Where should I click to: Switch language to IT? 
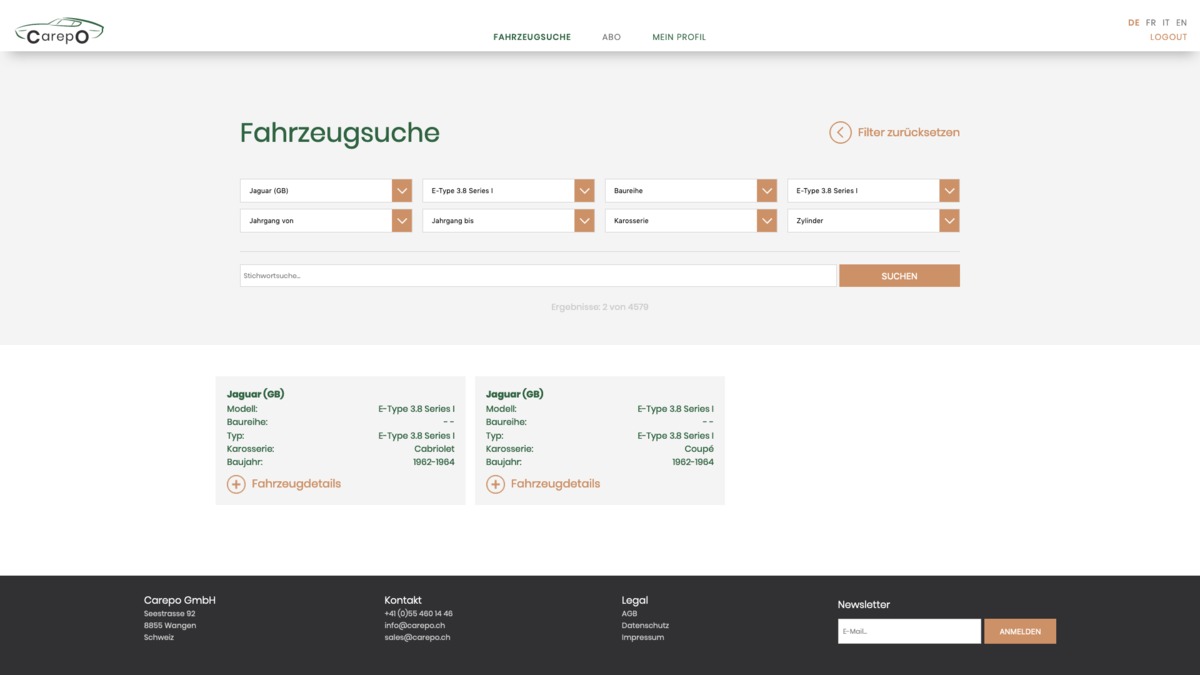pyautogui.click(x=1166, y=22)
